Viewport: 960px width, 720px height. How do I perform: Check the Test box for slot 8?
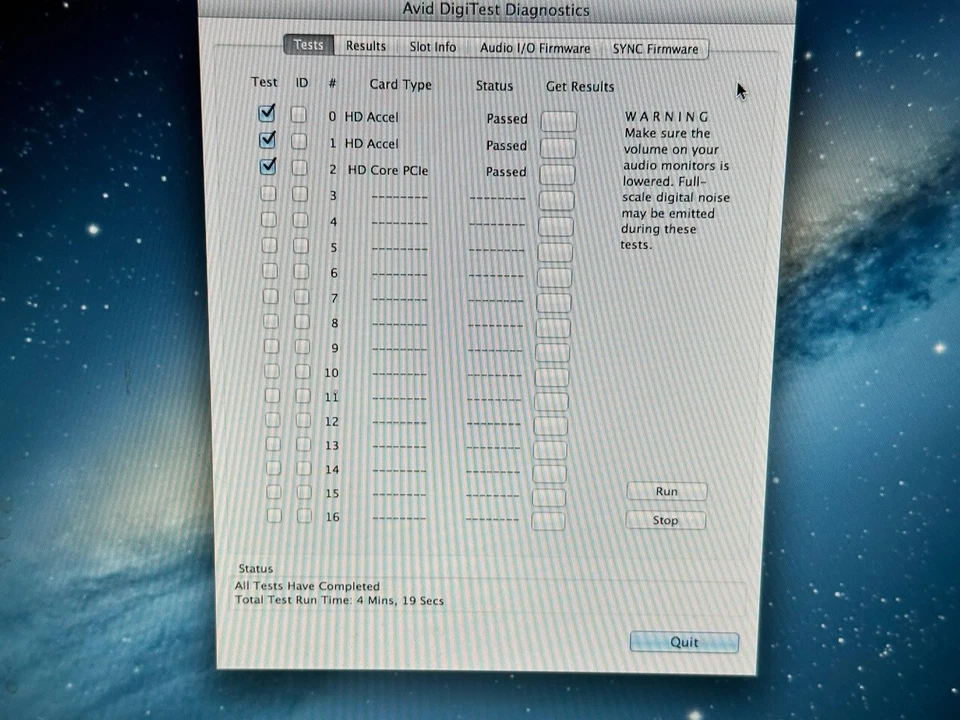[x=271, y=321]
